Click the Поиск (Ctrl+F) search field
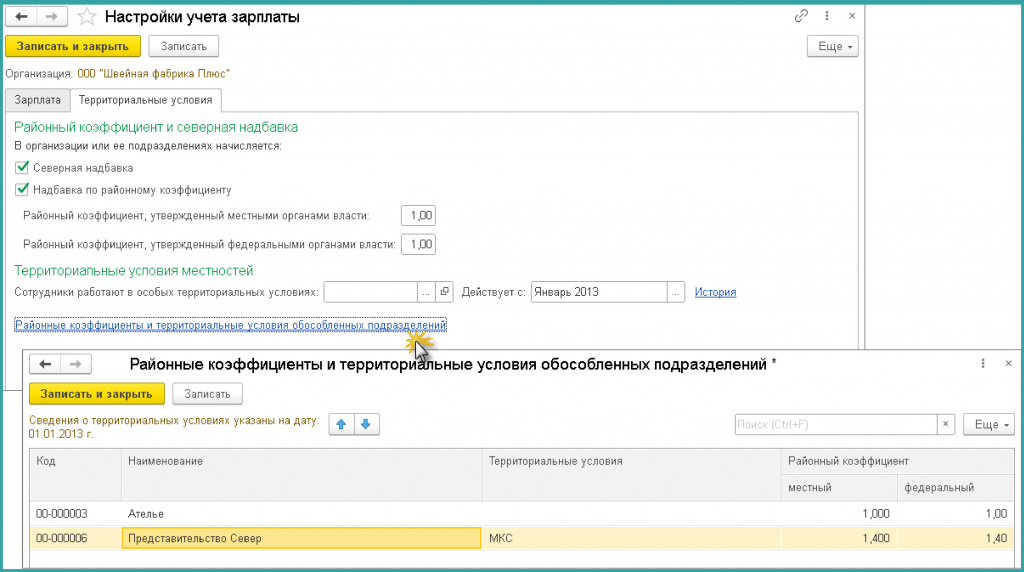This screenshot has width=1024, height=572. (x=836, y=424)
